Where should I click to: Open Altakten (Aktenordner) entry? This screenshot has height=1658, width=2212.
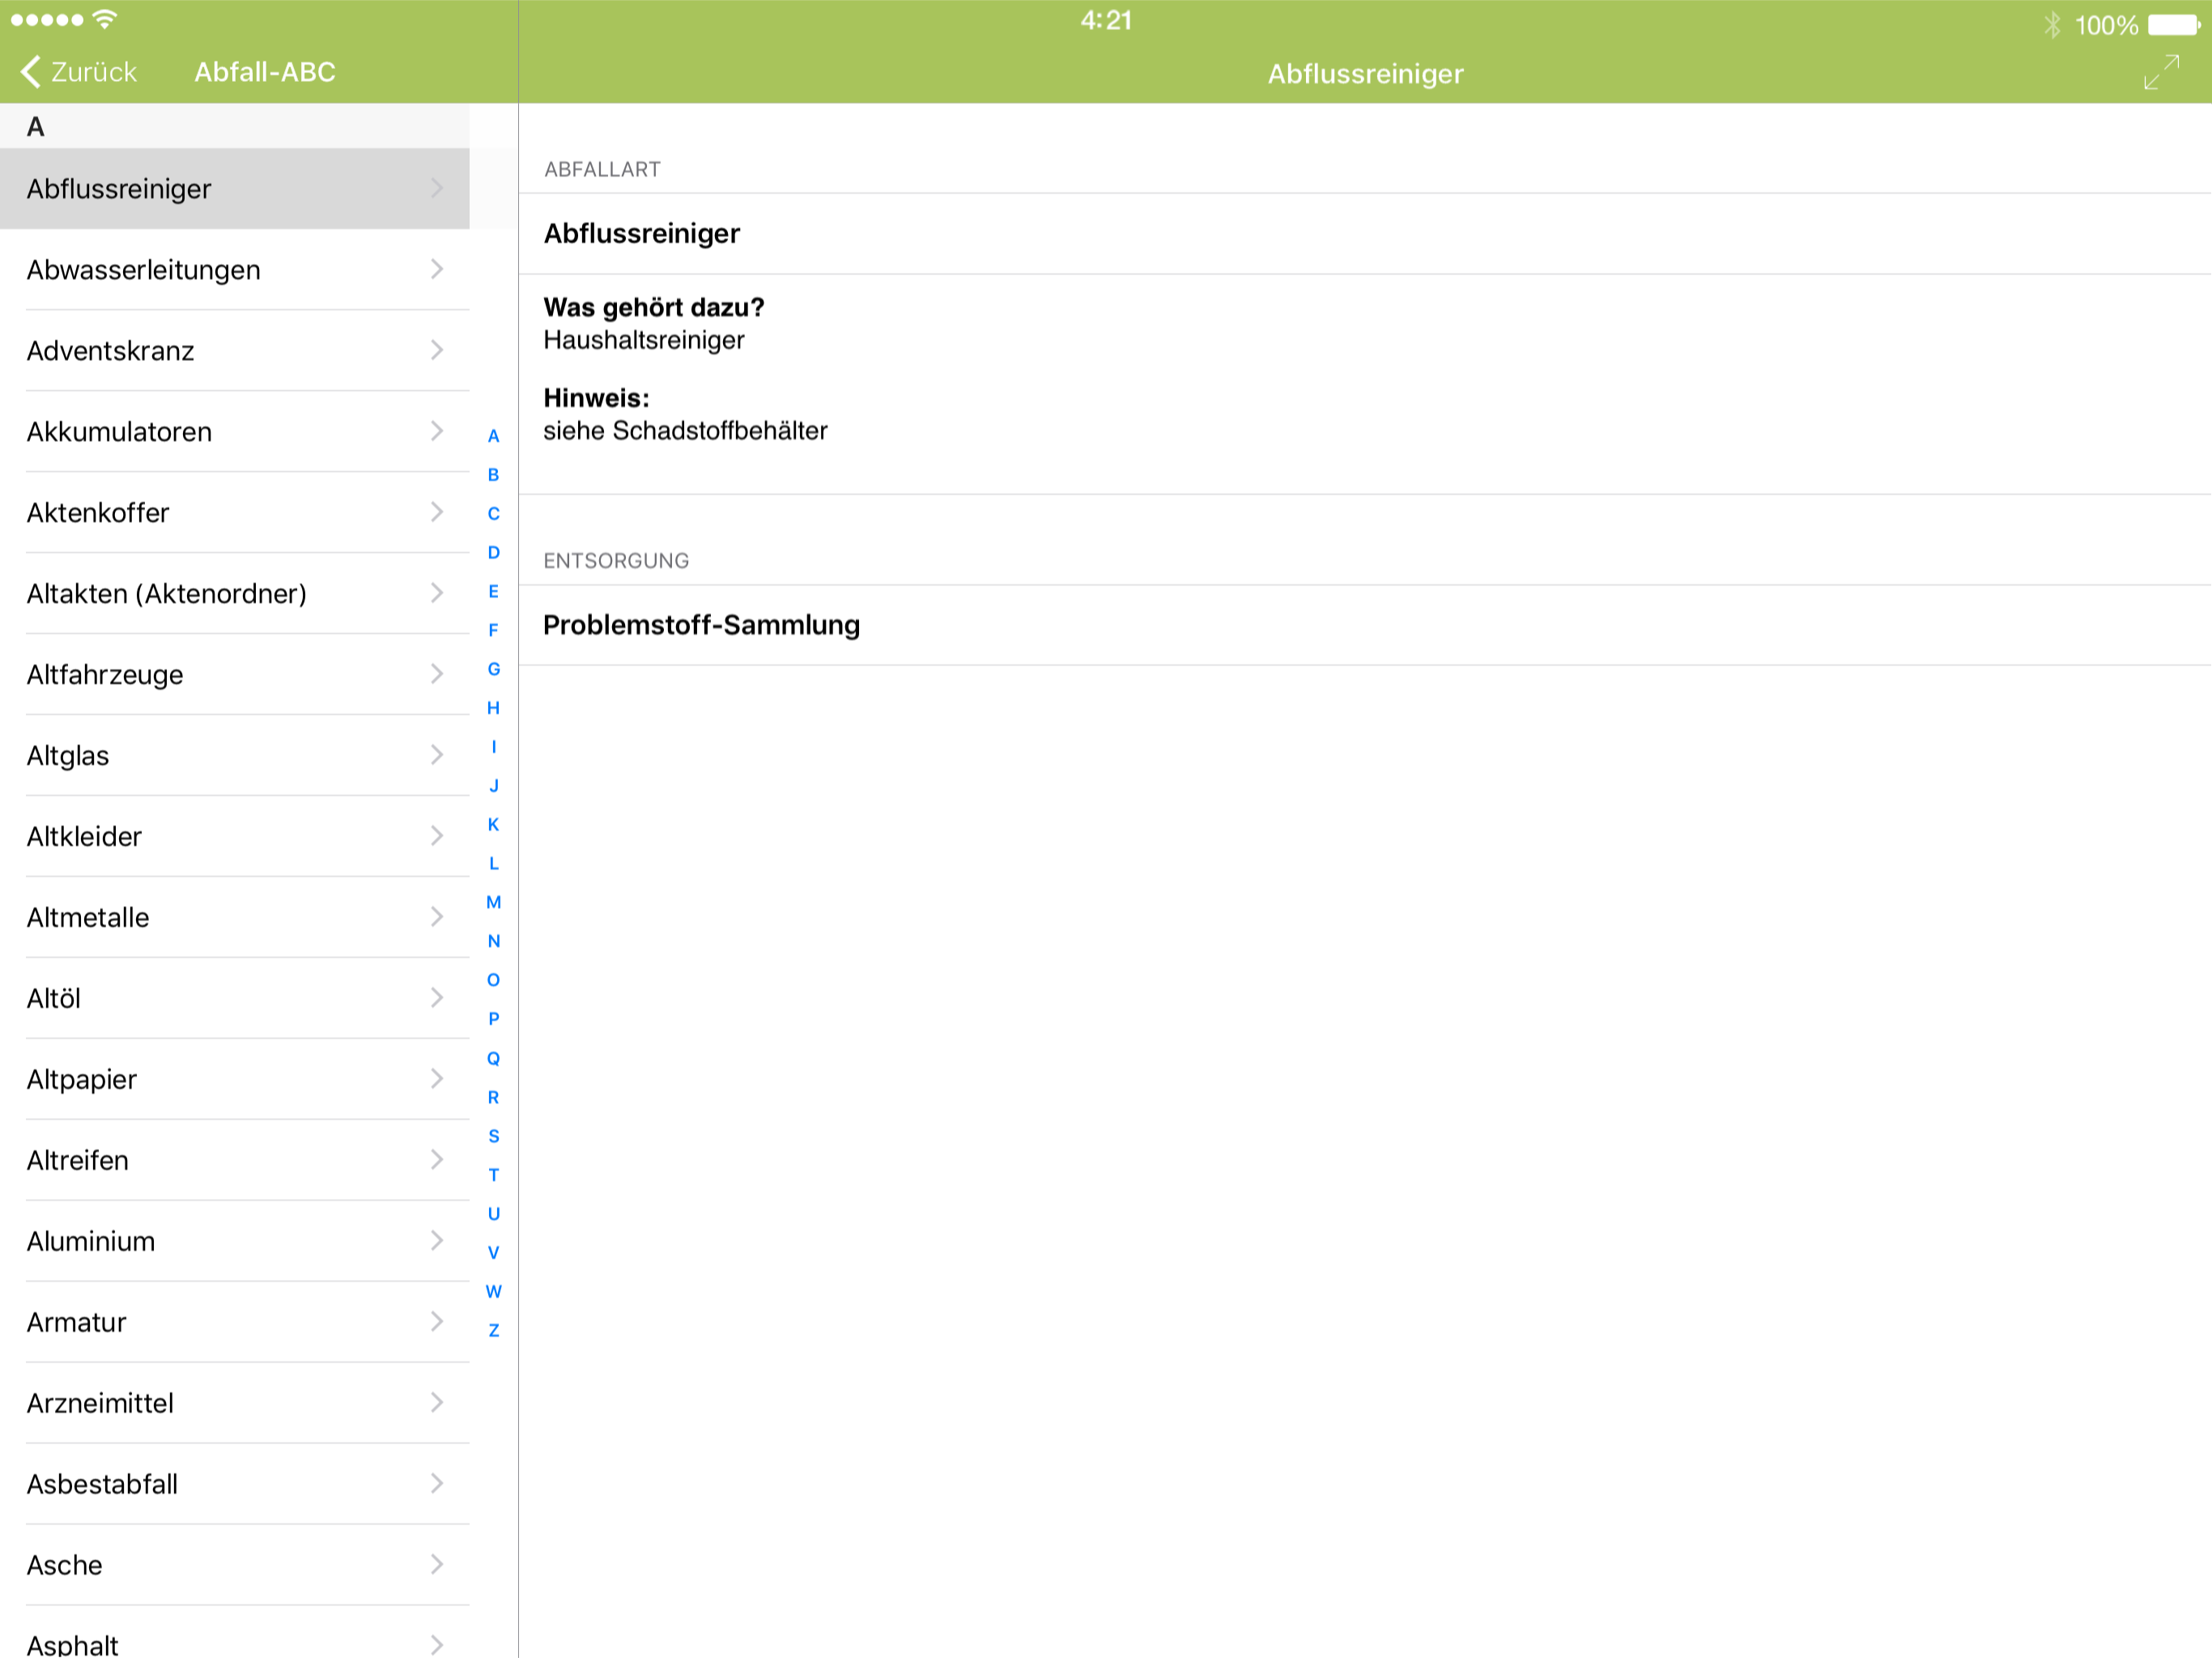click(234, 594)
